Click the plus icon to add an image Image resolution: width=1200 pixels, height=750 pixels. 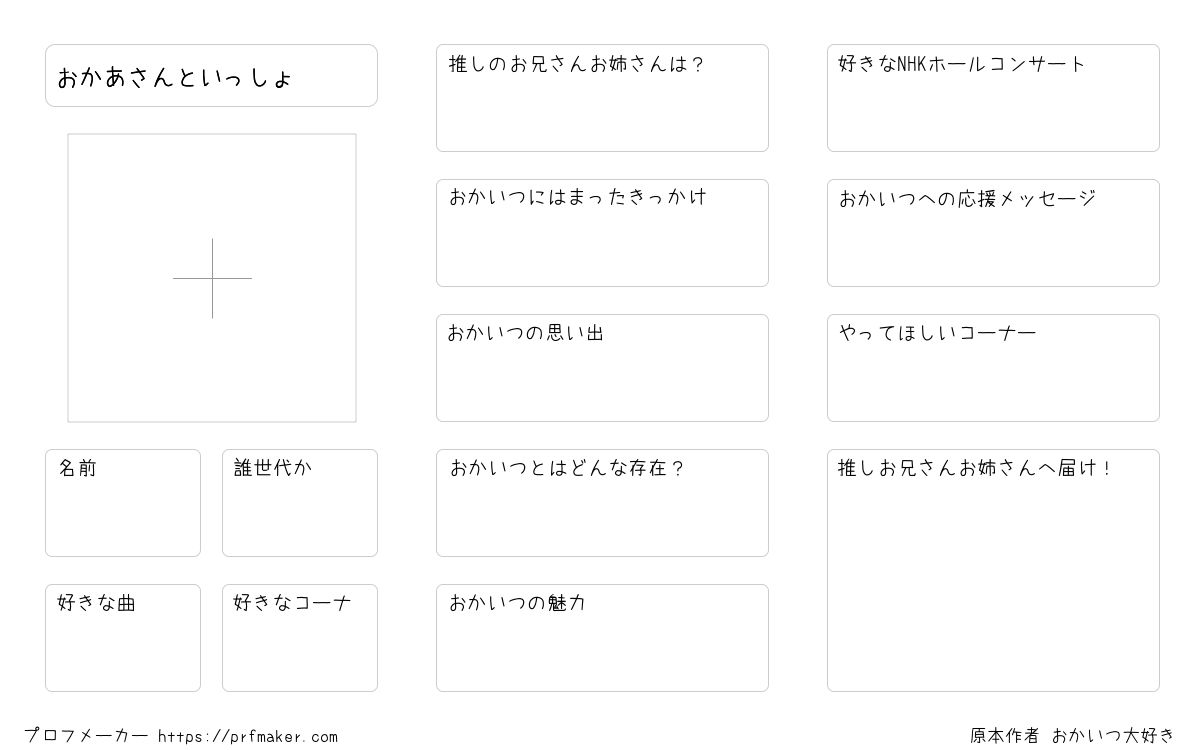212,278
